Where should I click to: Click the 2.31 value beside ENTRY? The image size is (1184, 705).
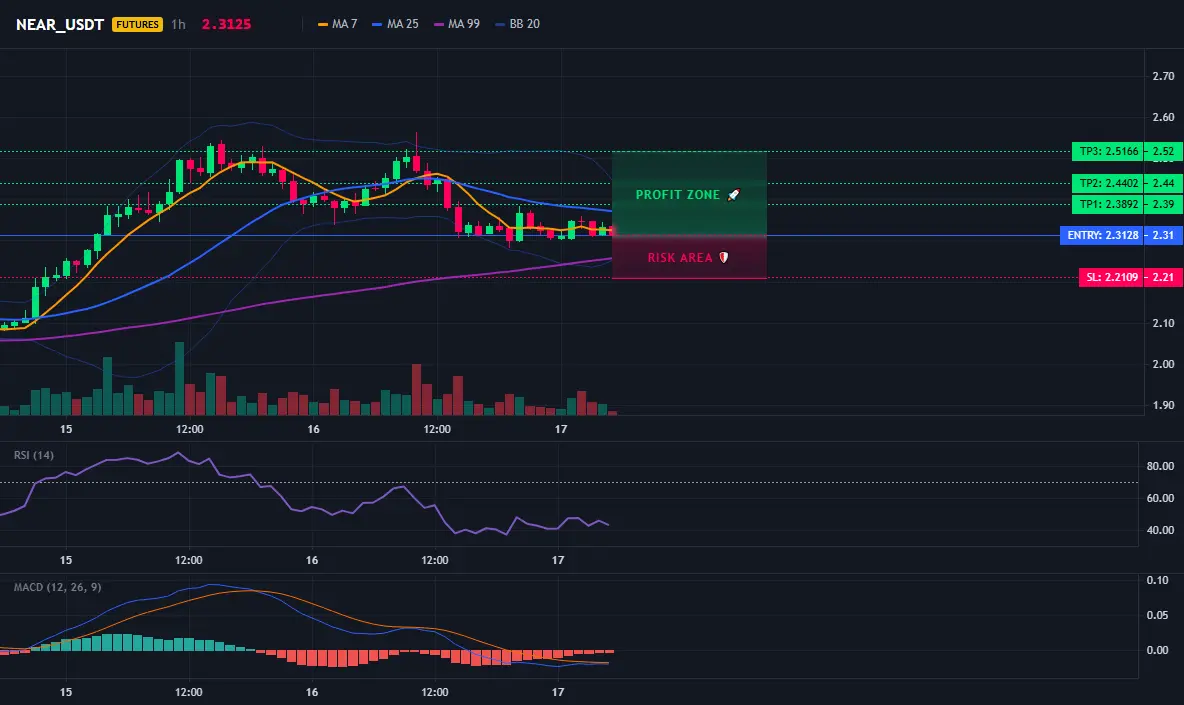click(1164, 236)
